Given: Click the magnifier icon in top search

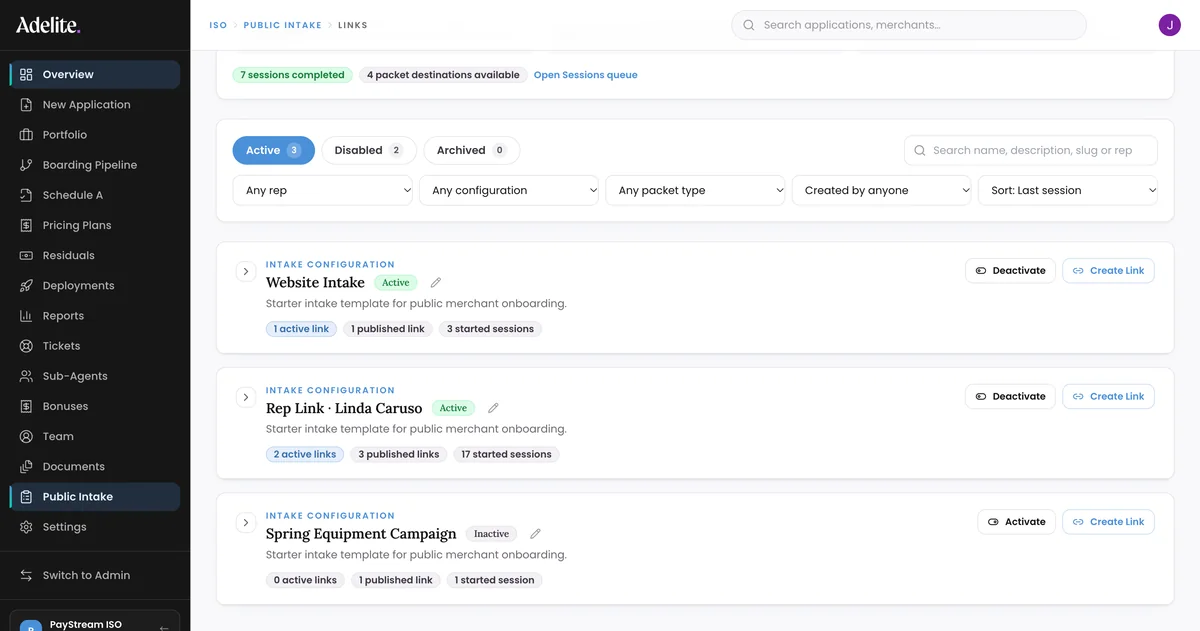Looking at the screenshot, I should (748, 25).
